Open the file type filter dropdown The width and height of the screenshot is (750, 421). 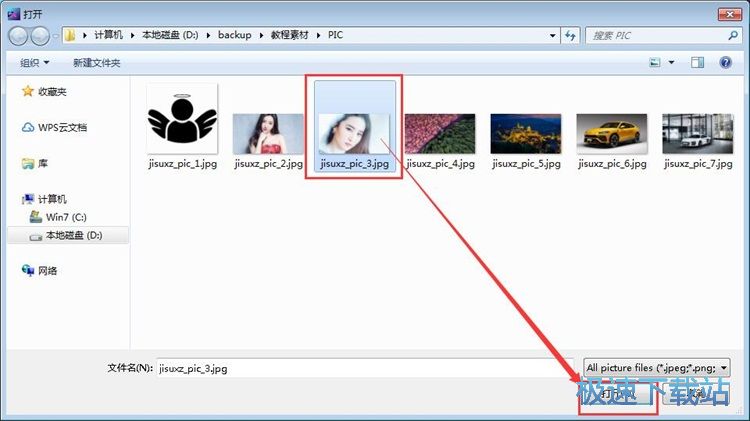tap(657, 368)
